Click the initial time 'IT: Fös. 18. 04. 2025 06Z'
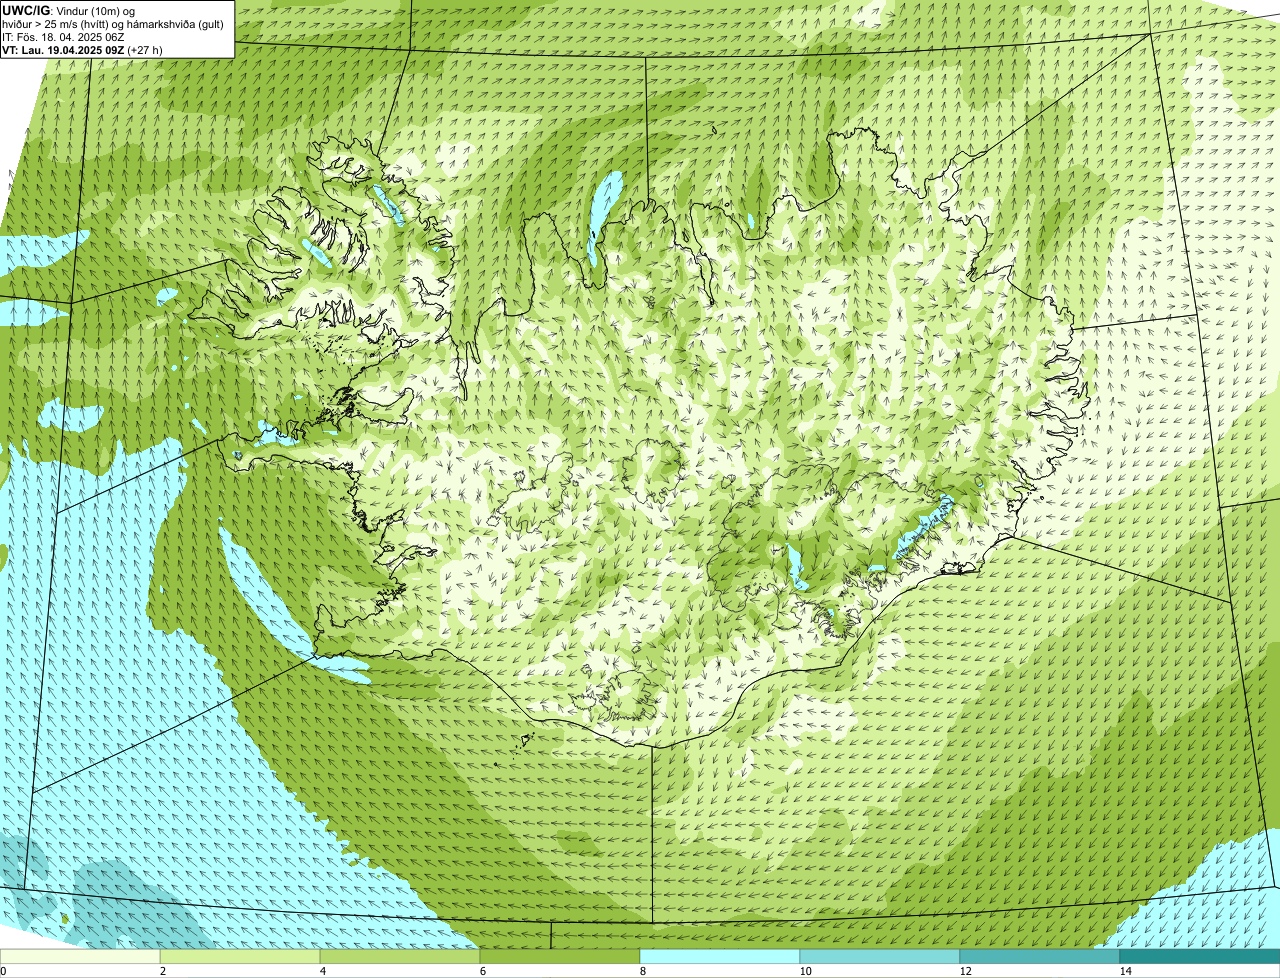This screenshot has width=1280, height=978. pos(63,37)
